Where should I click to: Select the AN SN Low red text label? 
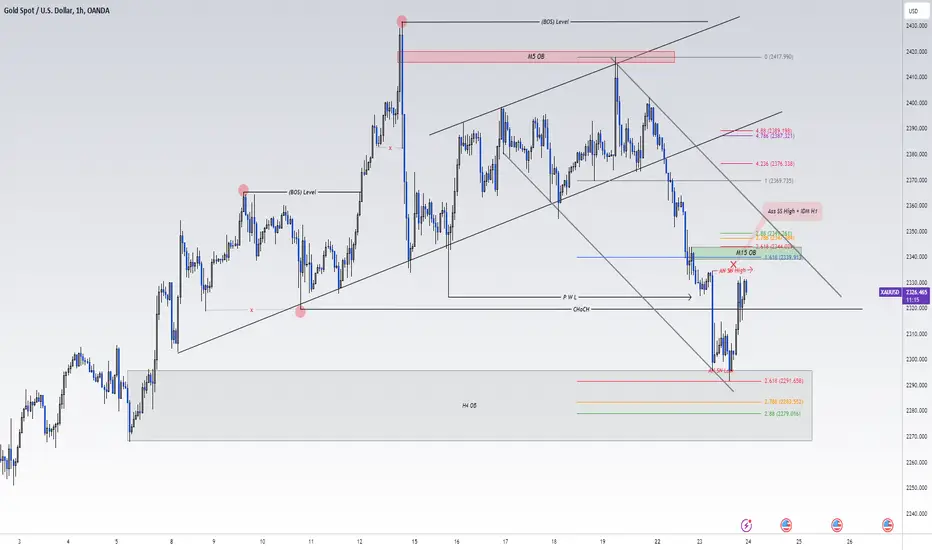point(720,370)
